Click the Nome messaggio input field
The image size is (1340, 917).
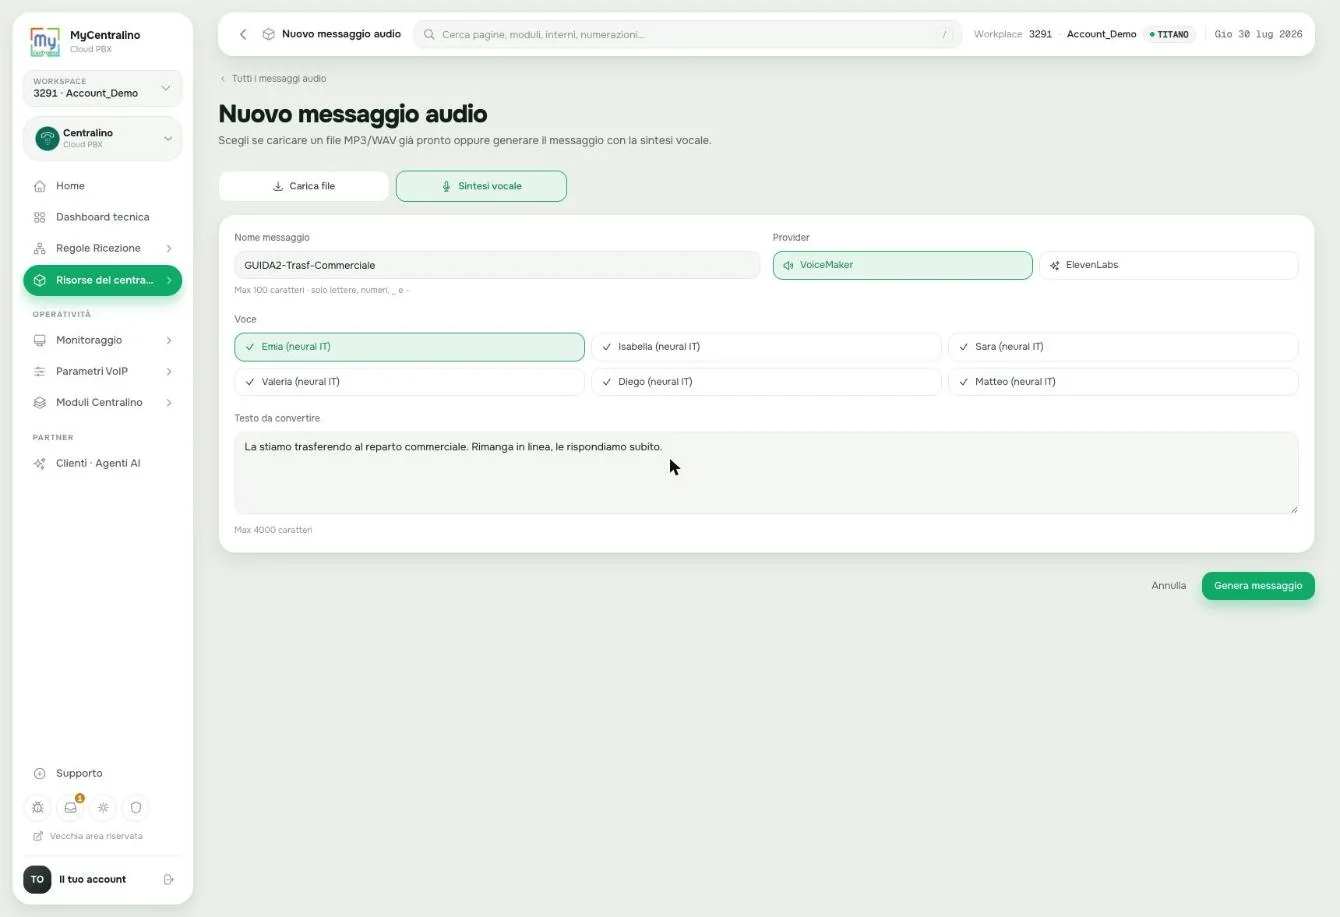point(497,265)
